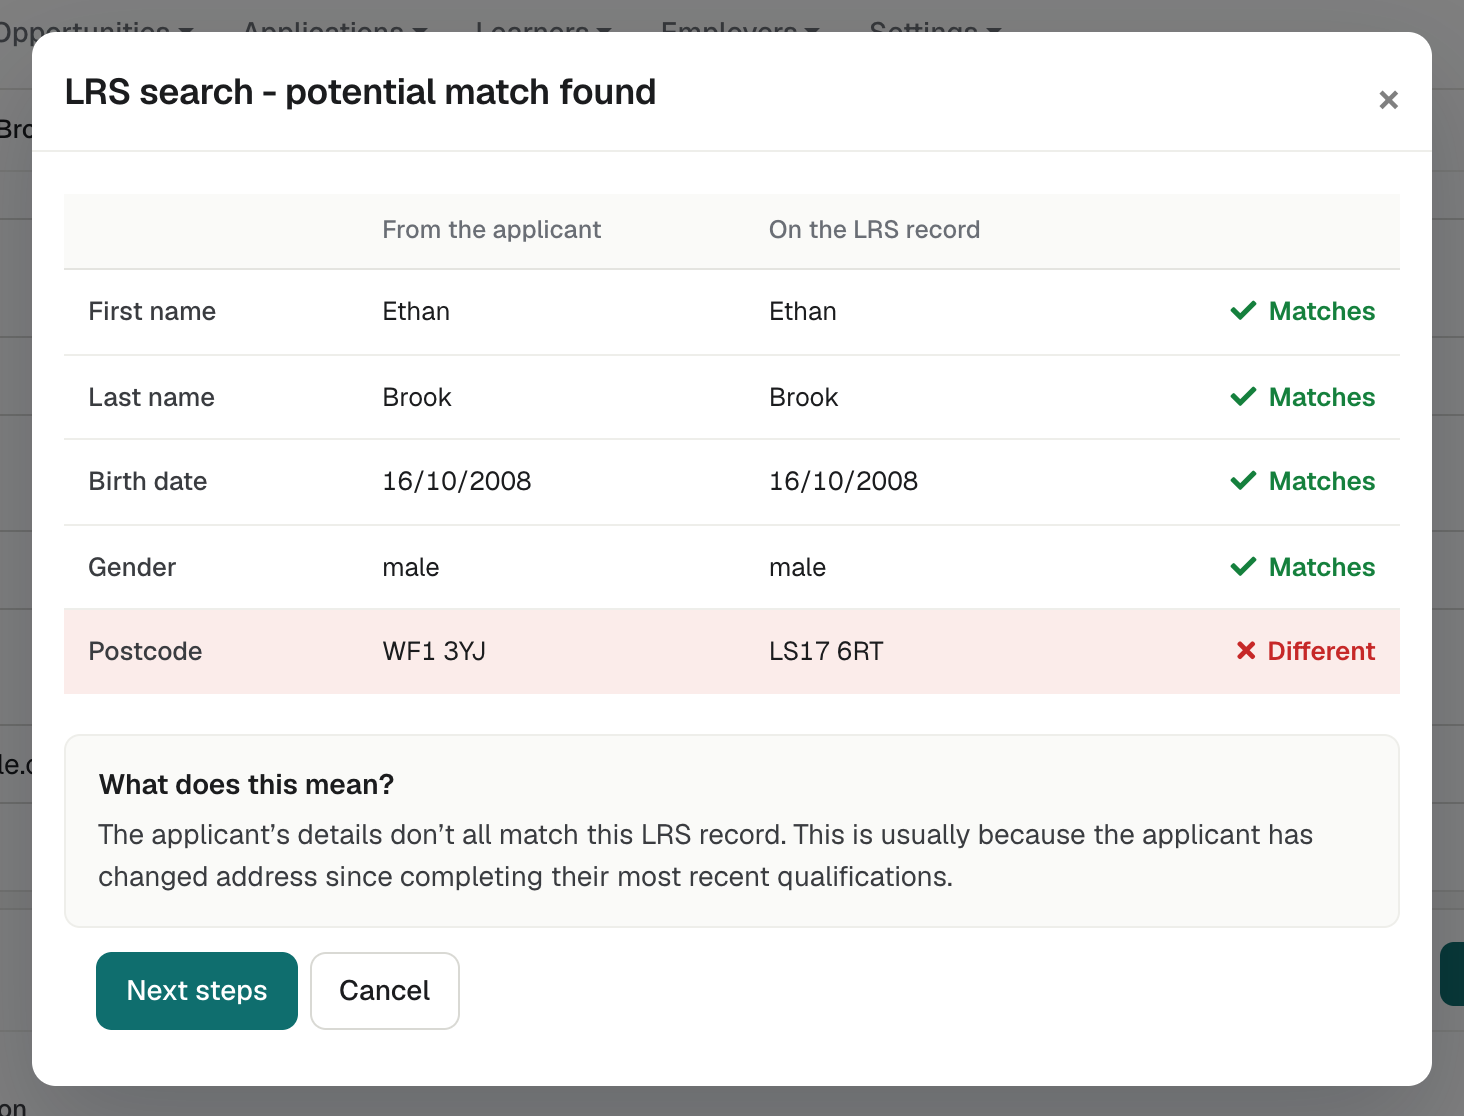Click the LRS record birth date 16/10/2008
Screen dimensions: 1464x1116
point(843,481)
